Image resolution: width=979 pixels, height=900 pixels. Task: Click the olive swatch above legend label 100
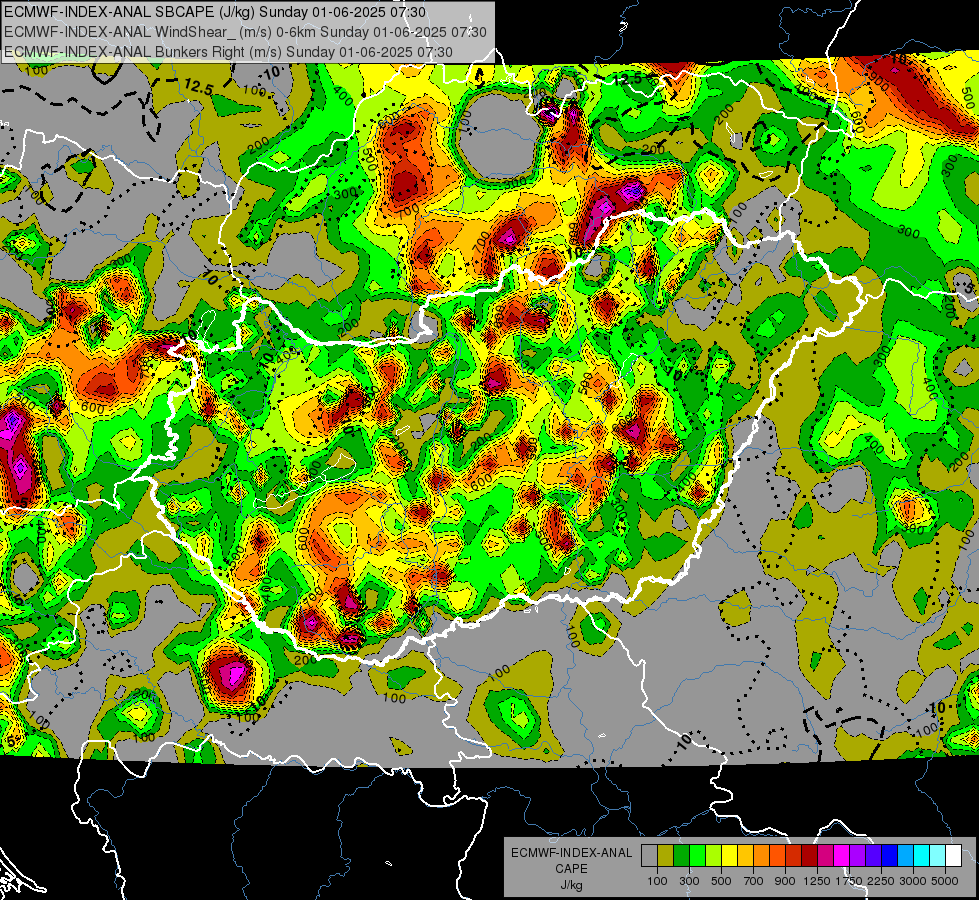point(666,856)
